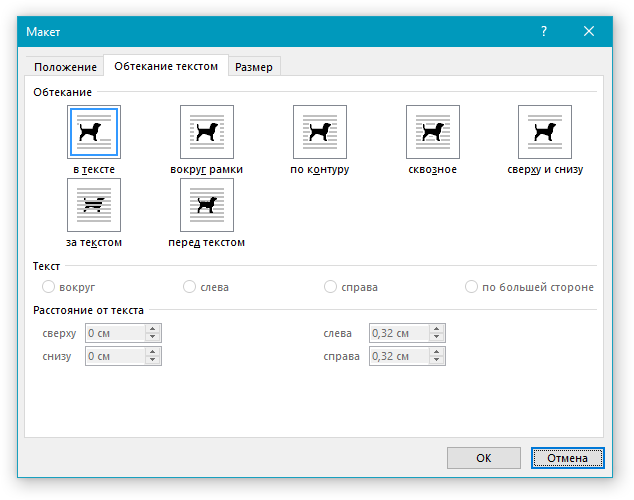The image size is (634, 500).
Task: Select the 'в тексте' wrapping icon
Action: coord(94,132)
